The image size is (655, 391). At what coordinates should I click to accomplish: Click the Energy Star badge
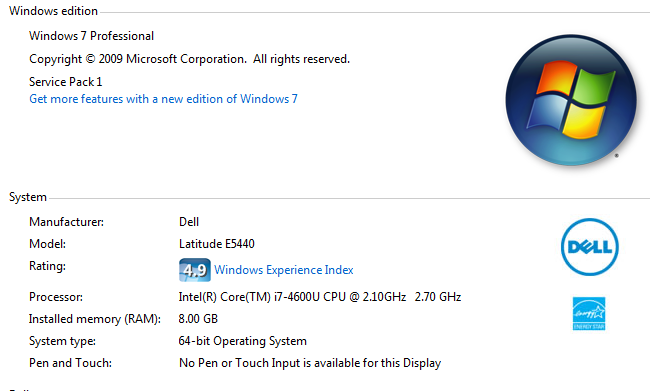point(589,314)
